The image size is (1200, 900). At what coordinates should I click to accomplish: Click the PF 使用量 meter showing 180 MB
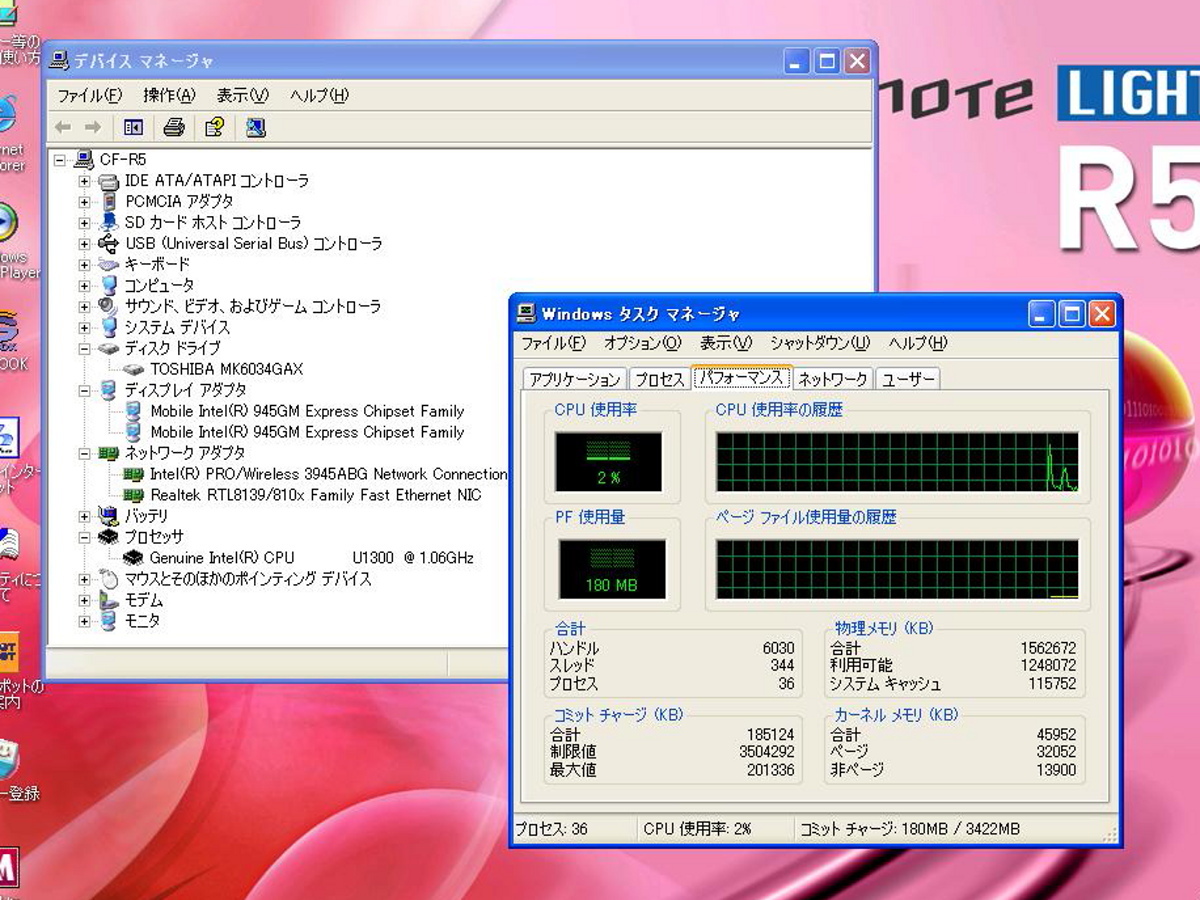(611, 569)
